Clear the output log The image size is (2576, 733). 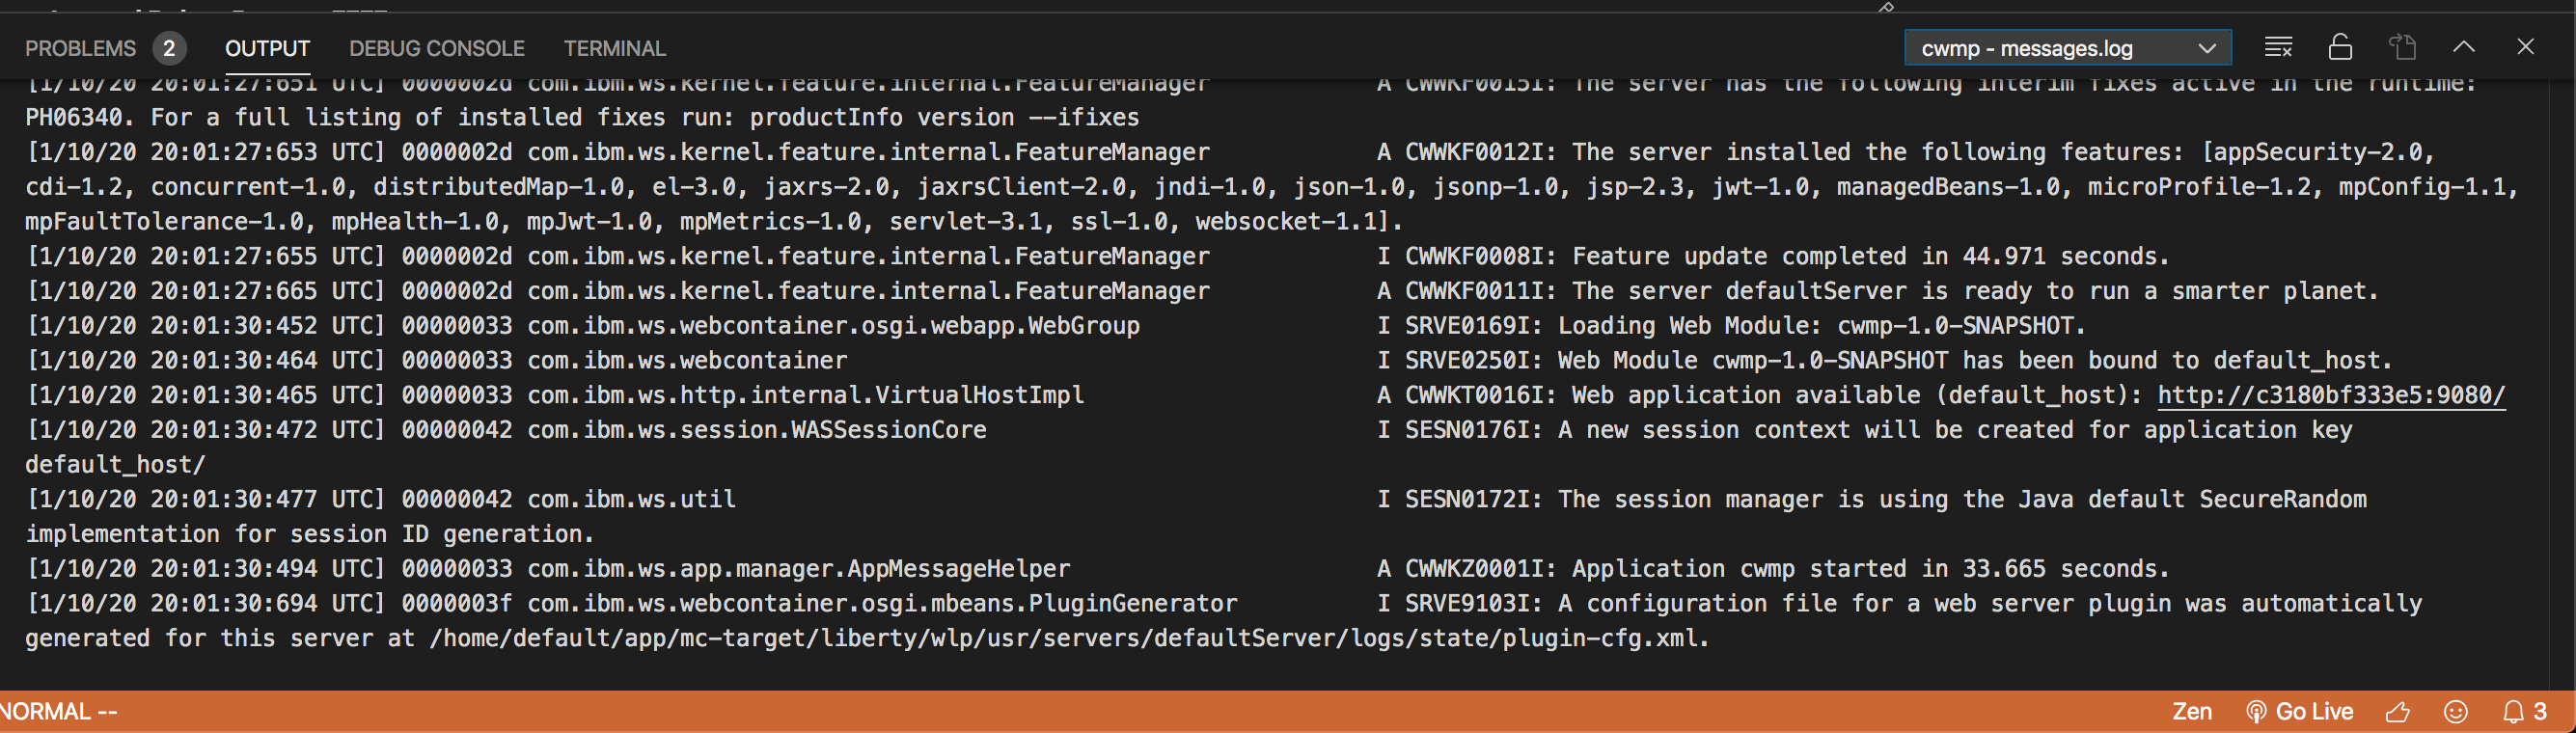click(2278, 47)
